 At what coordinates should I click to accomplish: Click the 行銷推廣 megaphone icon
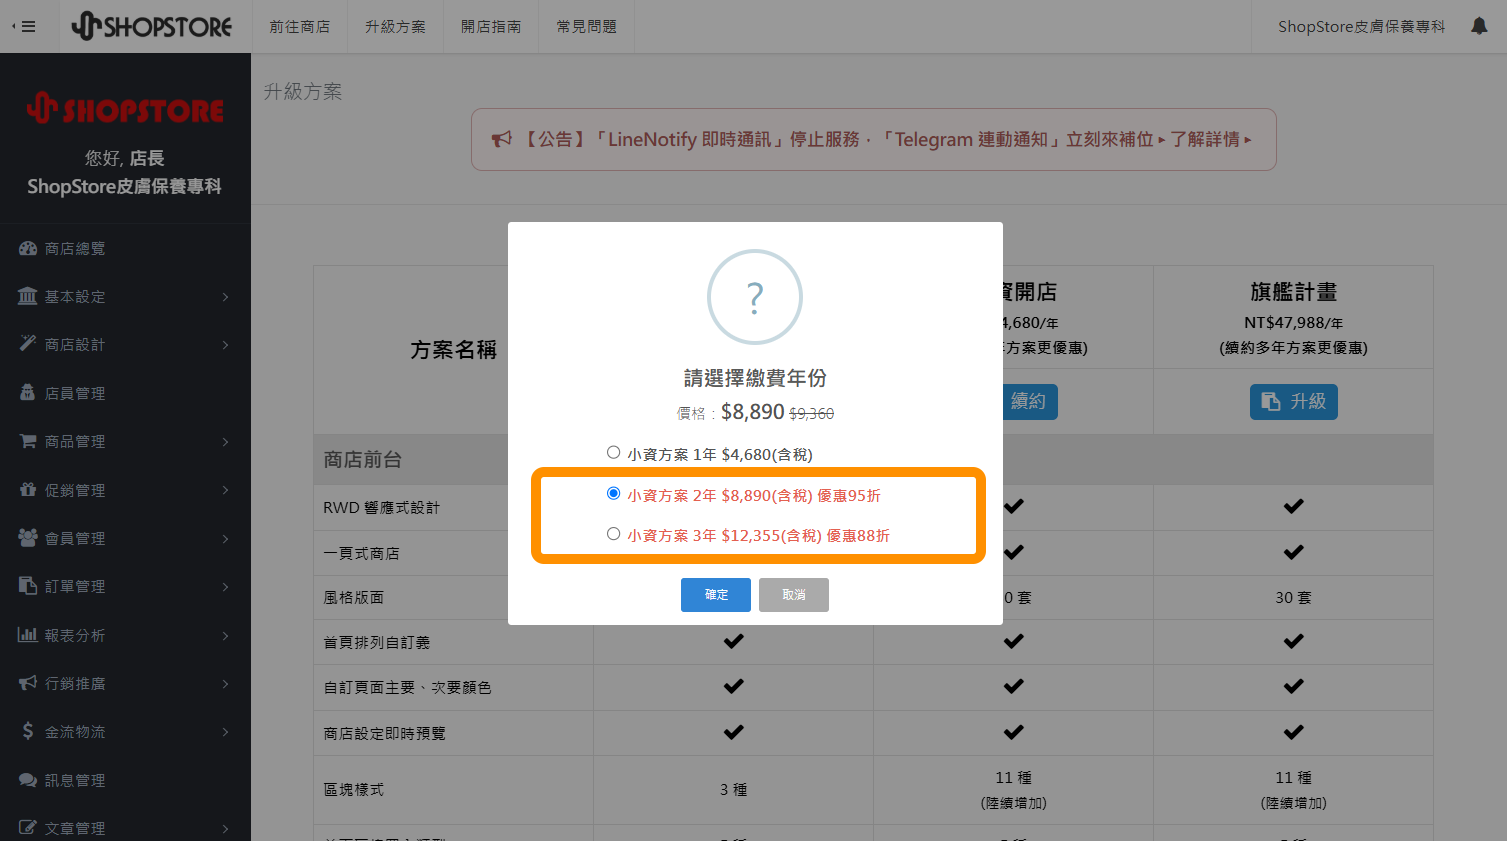click(x=28, y=683)
